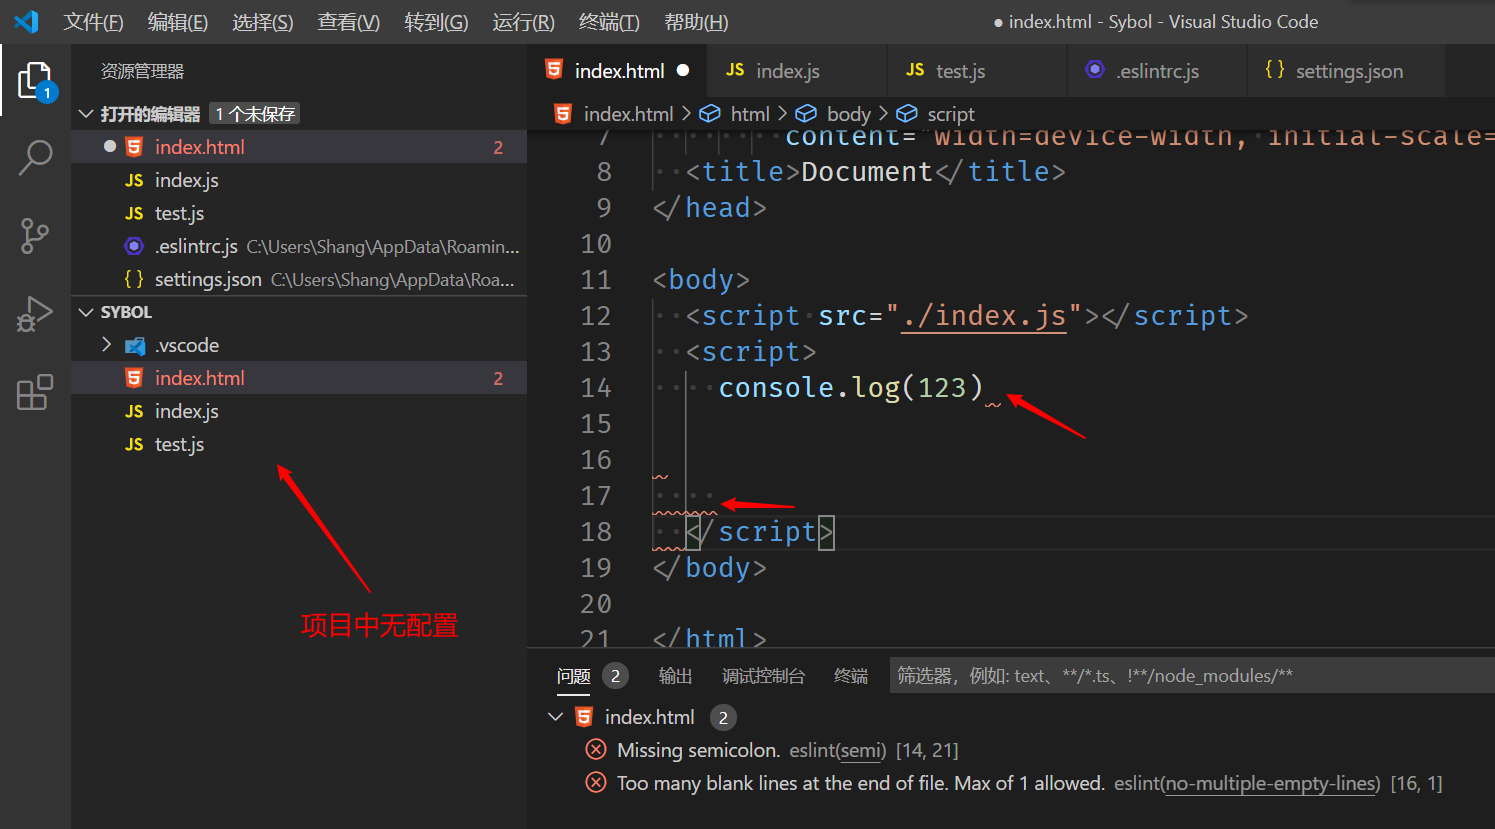
Task: Click breadcrumb html symbol icon
Action: point(710,114)
